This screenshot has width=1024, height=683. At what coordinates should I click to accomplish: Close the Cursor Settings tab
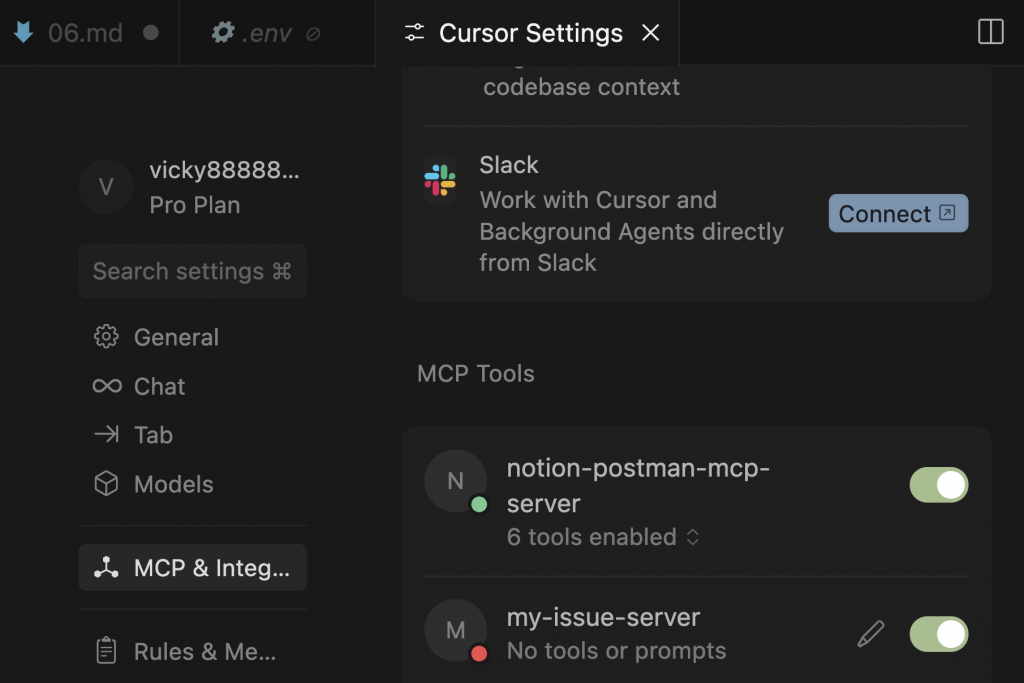click(x=650, y=33)
